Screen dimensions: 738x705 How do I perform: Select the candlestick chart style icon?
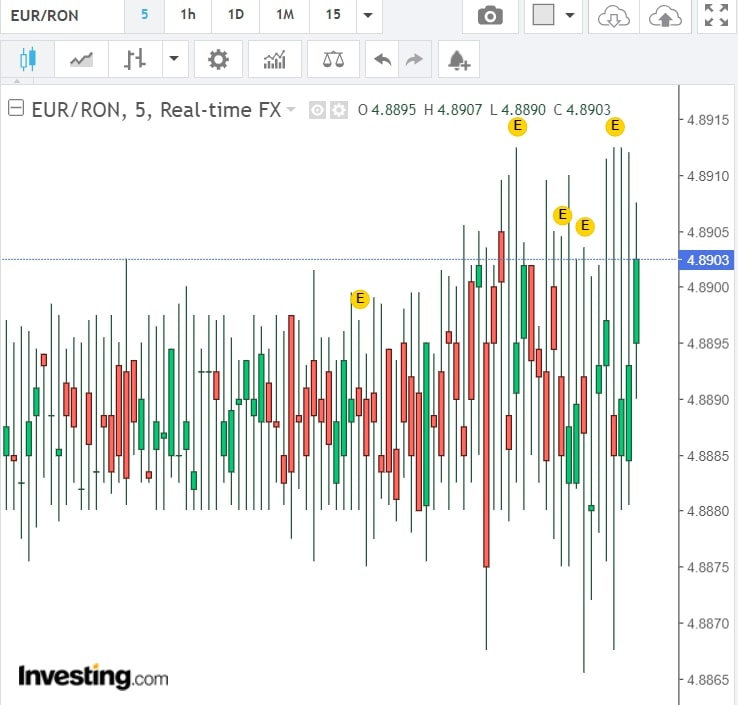pyautogui.click(x=27, y=60)
